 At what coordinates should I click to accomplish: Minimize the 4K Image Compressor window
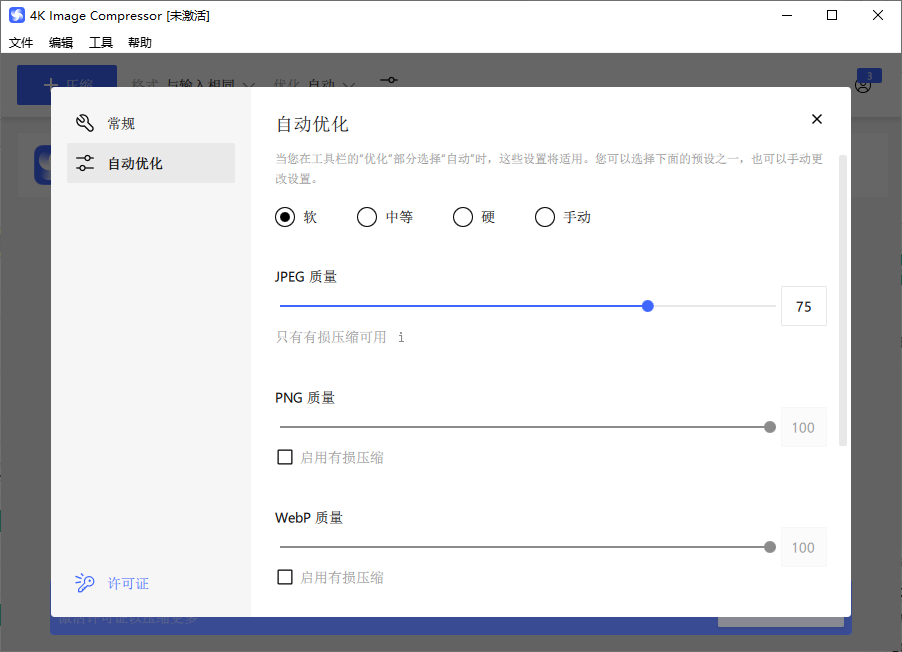[x=787, y=15]
